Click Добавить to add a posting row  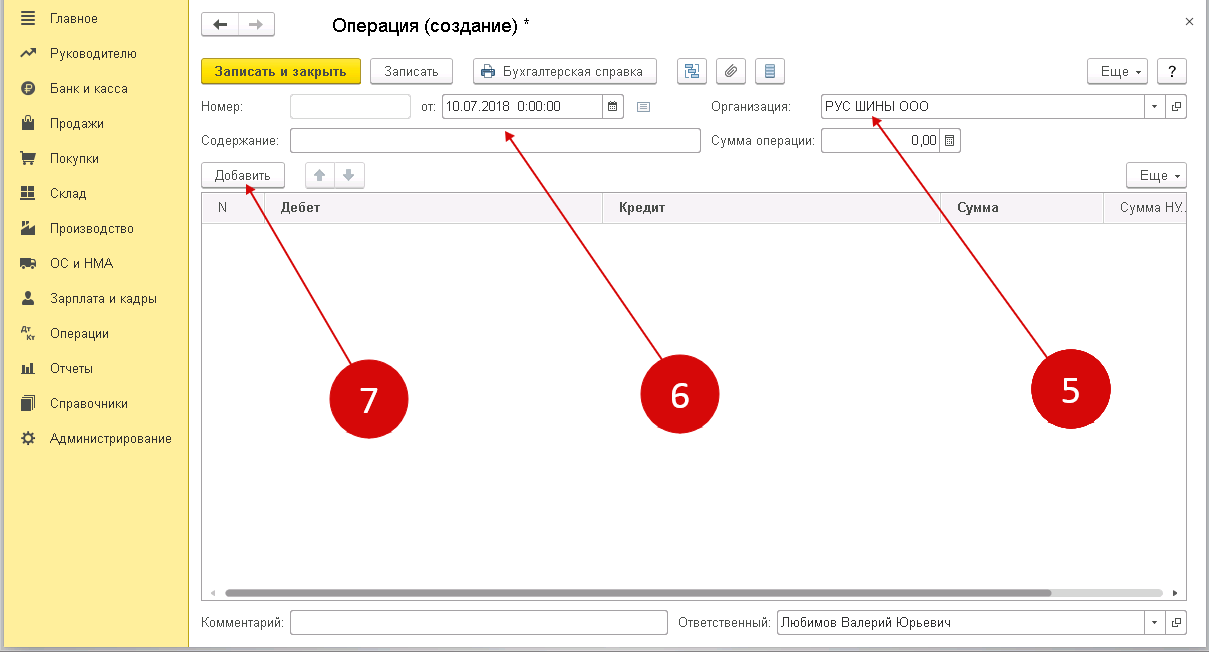click(x=243, y=175)
